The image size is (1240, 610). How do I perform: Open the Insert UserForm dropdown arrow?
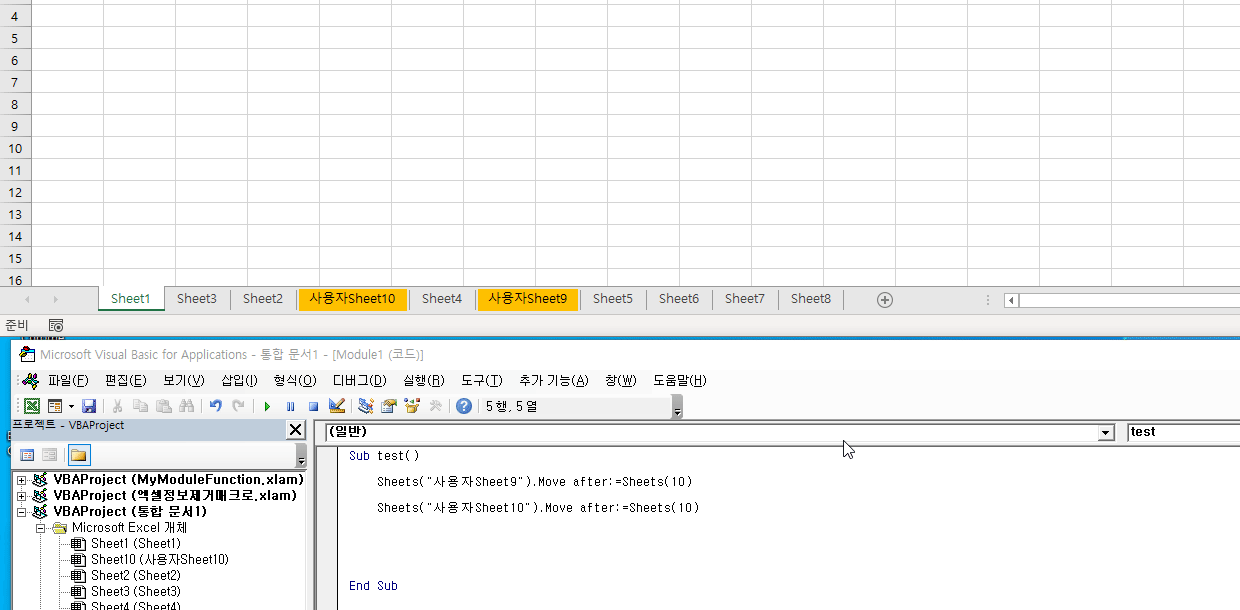click(71, 406)
